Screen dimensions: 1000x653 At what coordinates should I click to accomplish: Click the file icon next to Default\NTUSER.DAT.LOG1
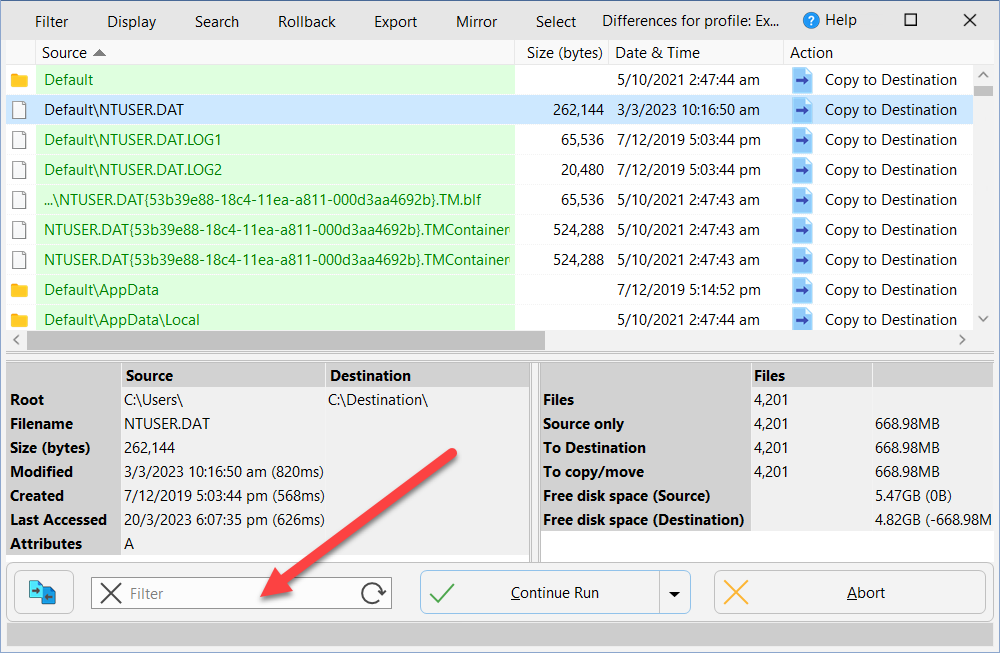pos(19,140)
